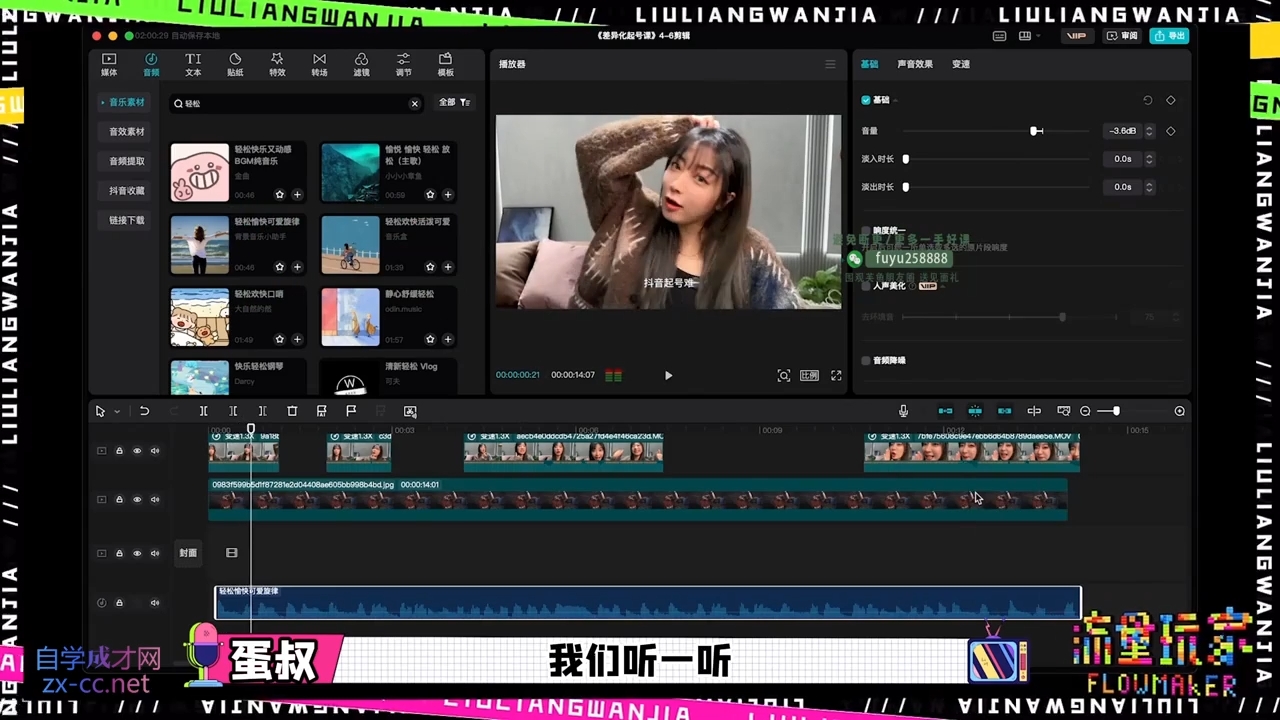Click the split clip tool
Viewport: 1280px width, 720px height.
point(203,411)
